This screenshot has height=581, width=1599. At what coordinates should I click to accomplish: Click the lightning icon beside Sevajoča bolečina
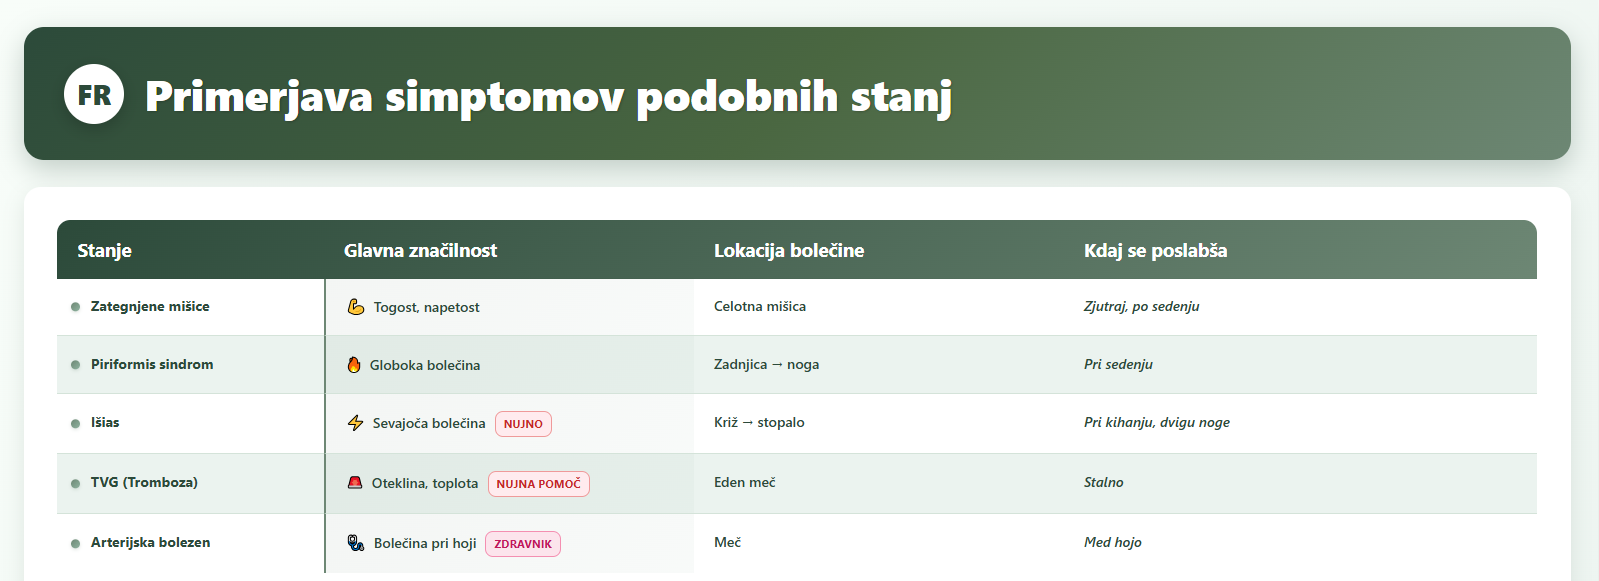tap(355, 423)
